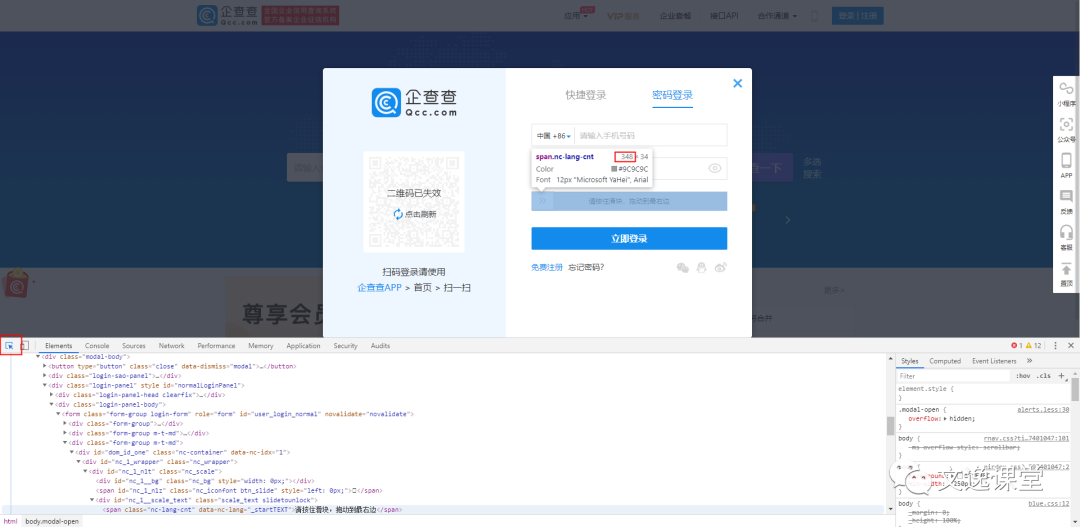Expand the overflow hidden property triangle
Image resolution: width=1080 pixels, height=527 pixels.
coord(946,418)
